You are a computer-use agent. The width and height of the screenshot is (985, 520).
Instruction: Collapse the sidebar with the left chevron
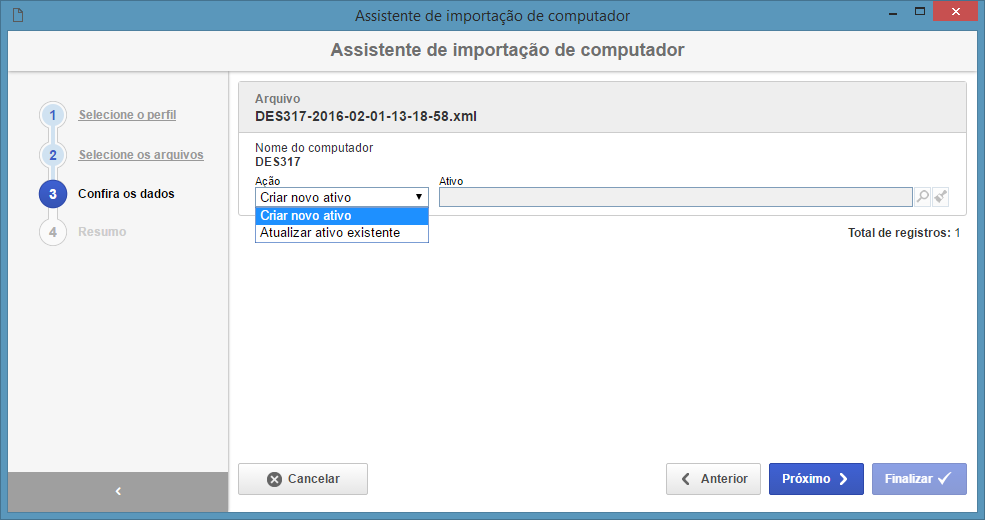tap(118, 491)
